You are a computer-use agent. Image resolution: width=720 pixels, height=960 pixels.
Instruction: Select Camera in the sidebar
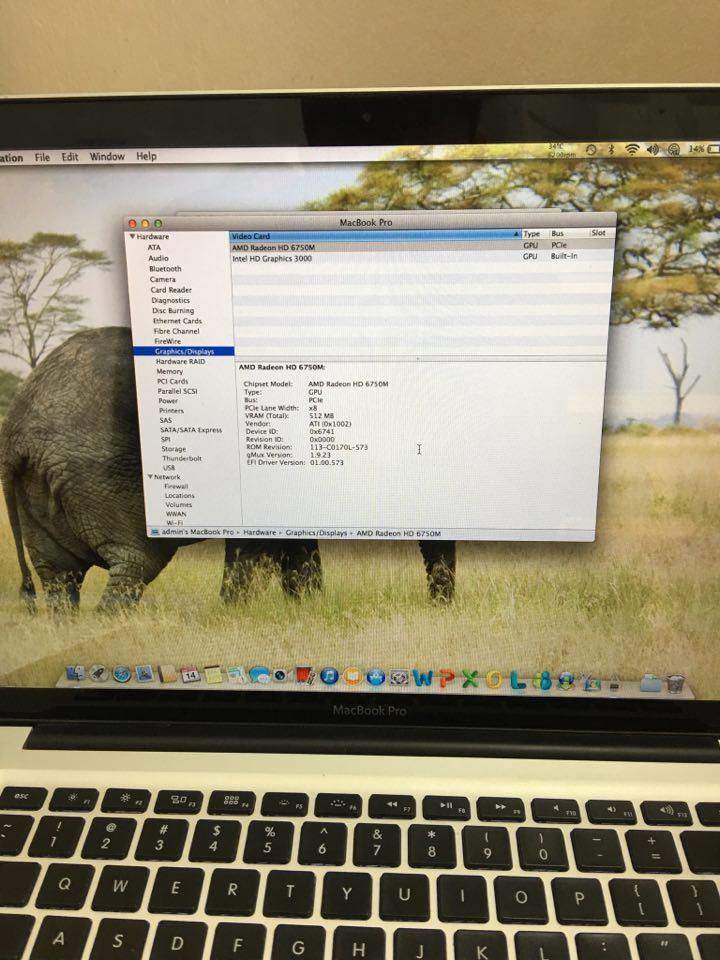coord(162,279)
